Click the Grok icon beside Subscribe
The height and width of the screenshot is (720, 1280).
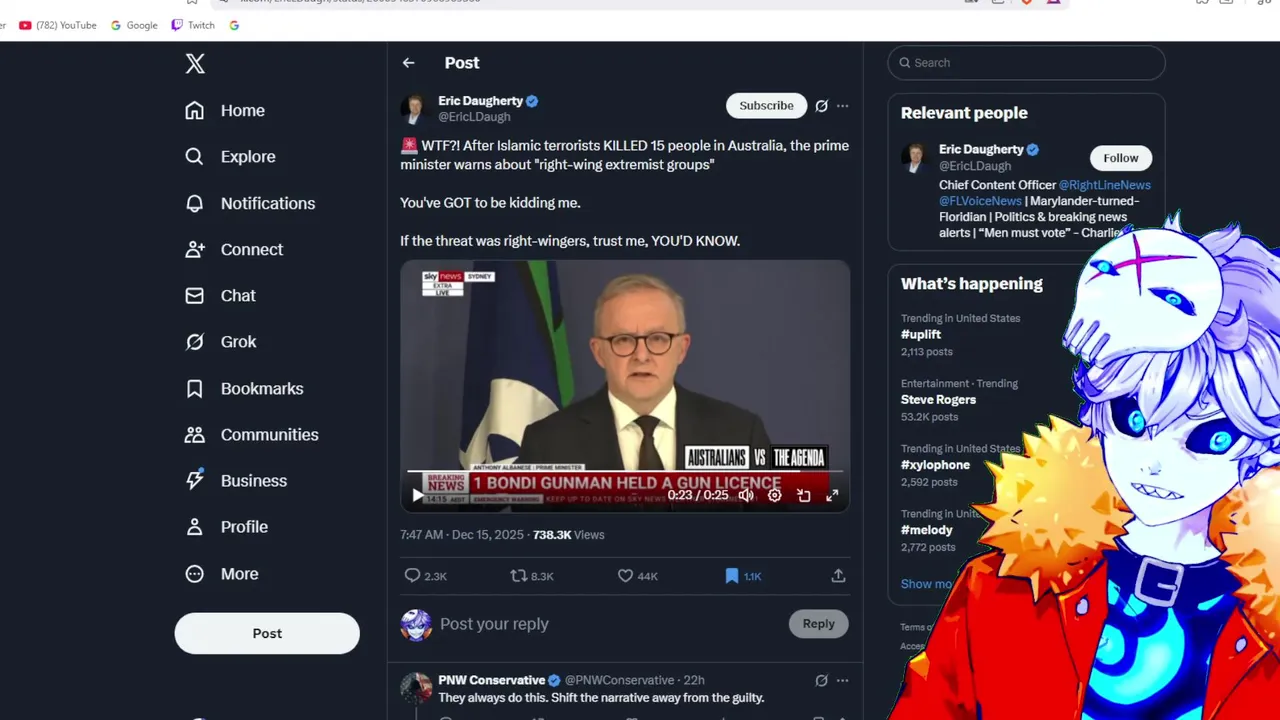[821, 106]
